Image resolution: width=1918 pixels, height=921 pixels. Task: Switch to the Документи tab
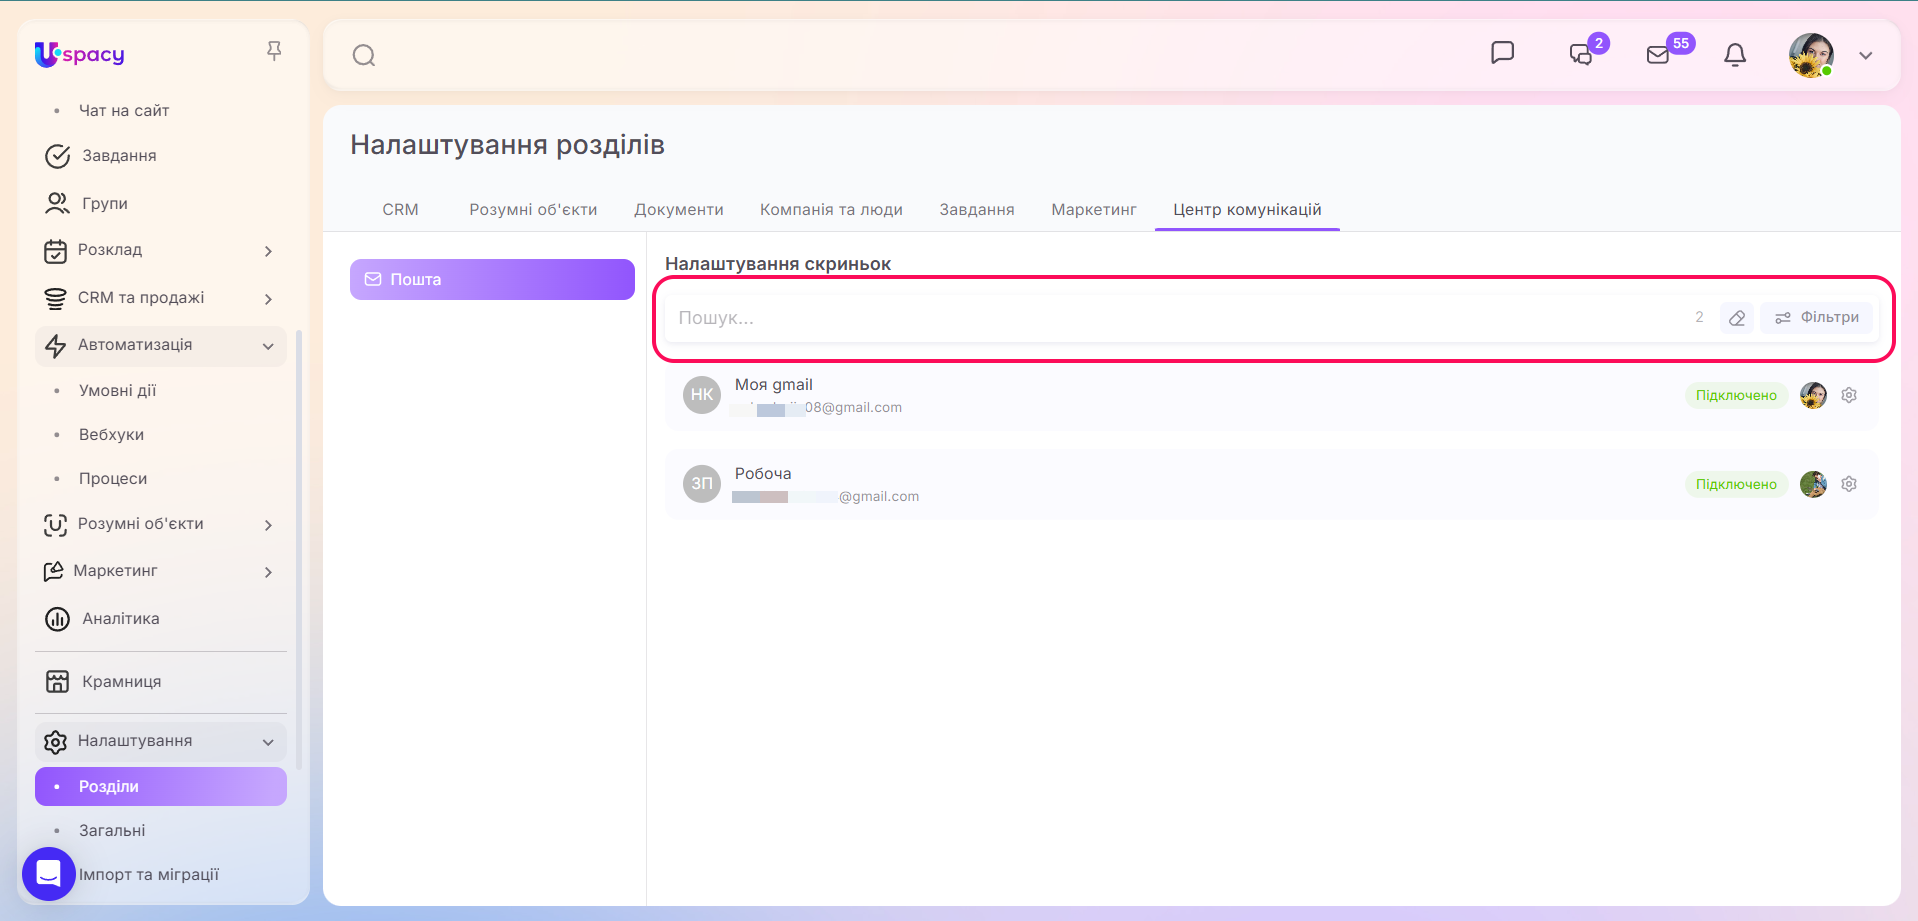(x=679, y=209)
